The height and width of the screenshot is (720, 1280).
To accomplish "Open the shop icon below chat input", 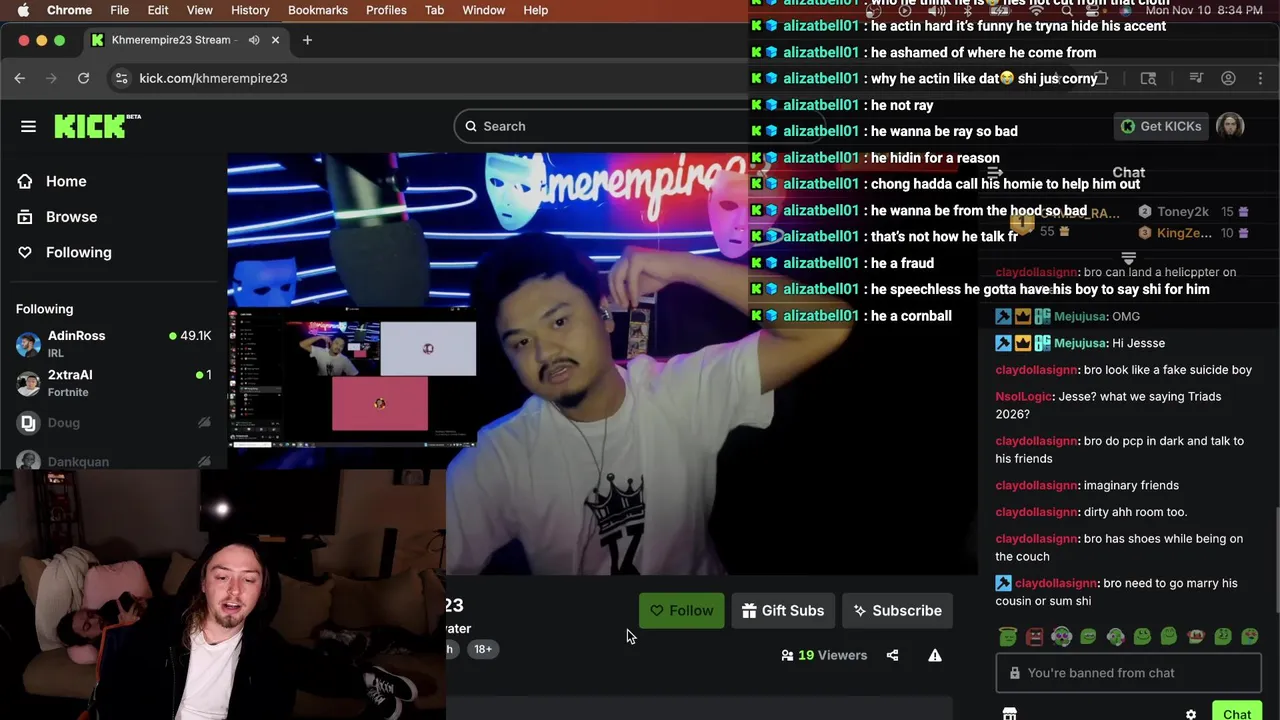I will [x=1010, y=714].
